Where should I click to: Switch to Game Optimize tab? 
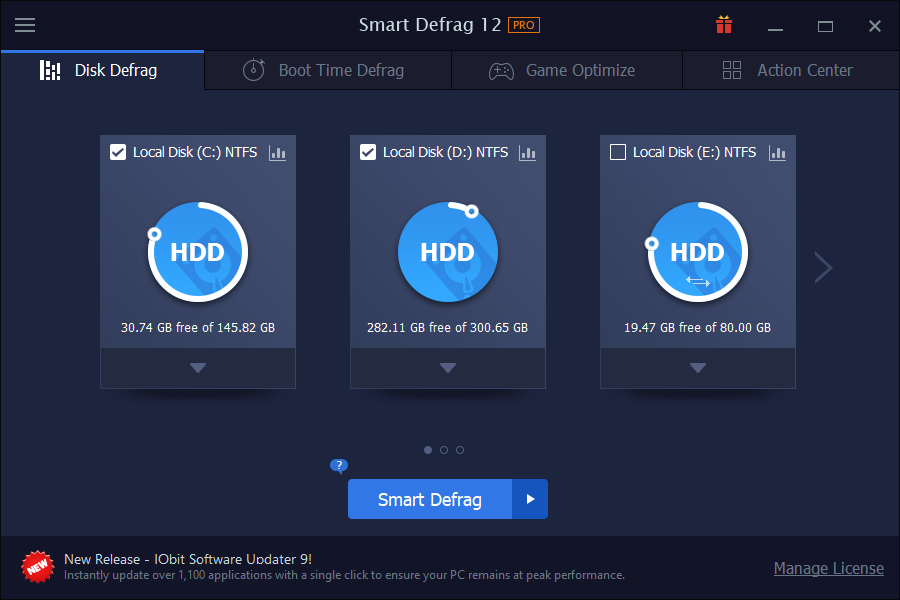pos(567,71)
